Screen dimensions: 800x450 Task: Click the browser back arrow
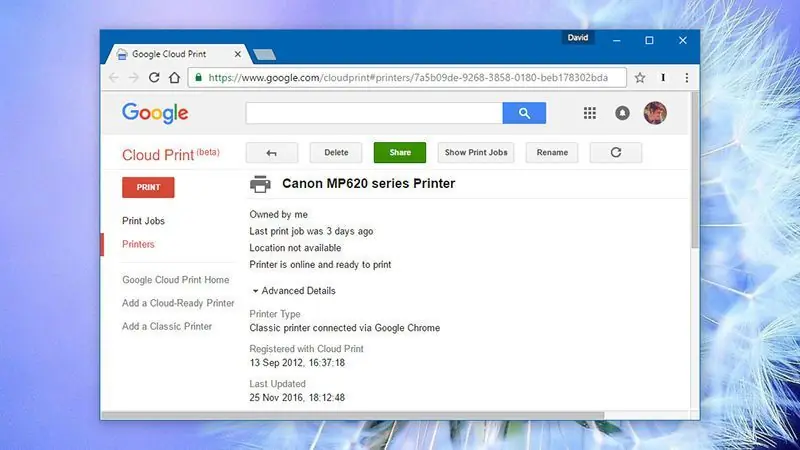pyautogui.click(x=113, y=78)
